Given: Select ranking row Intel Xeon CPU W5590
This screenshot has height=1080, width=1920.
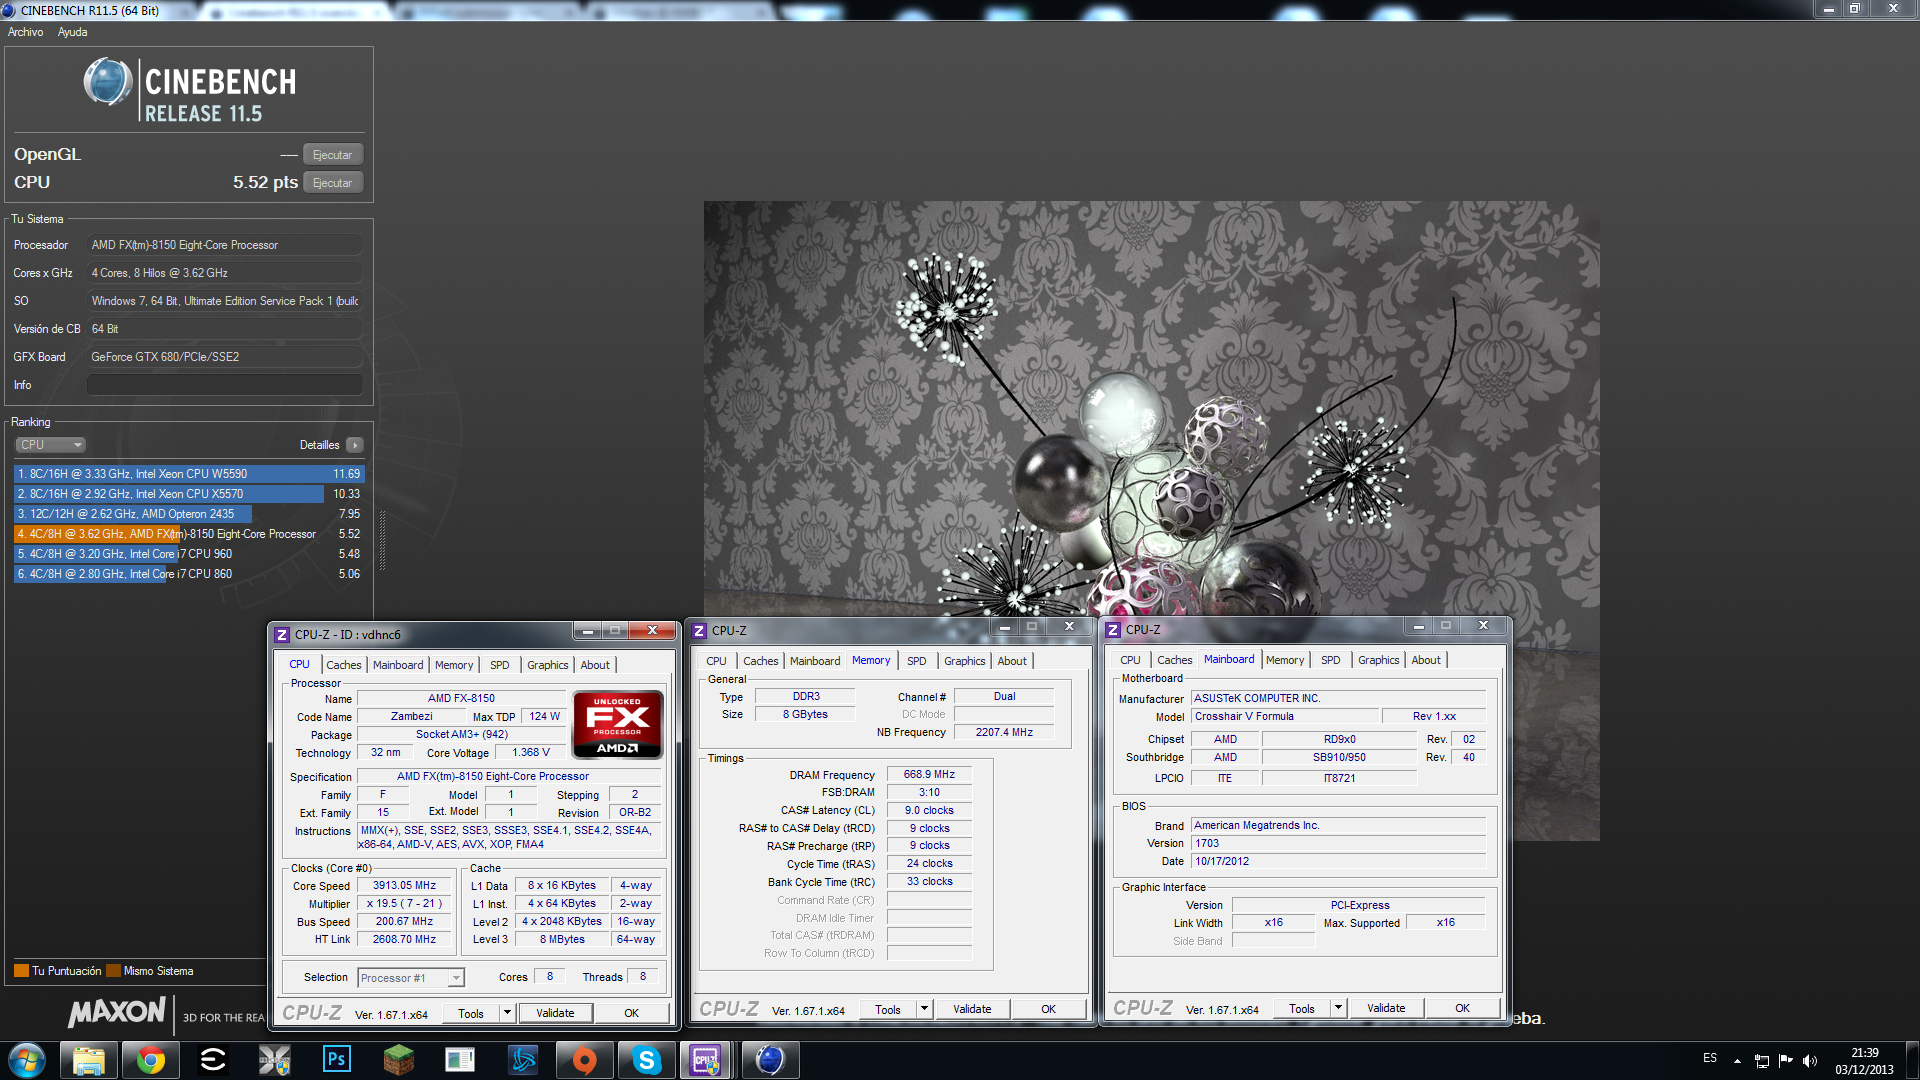Looking at the screenshot, I should coord(189,474).
